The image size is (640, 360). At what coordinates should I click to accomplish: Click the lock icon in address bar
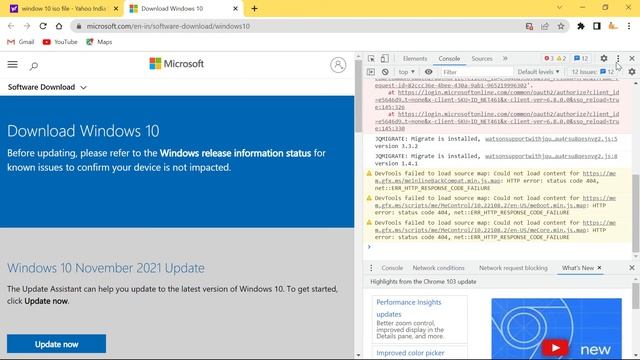[79, 26]
